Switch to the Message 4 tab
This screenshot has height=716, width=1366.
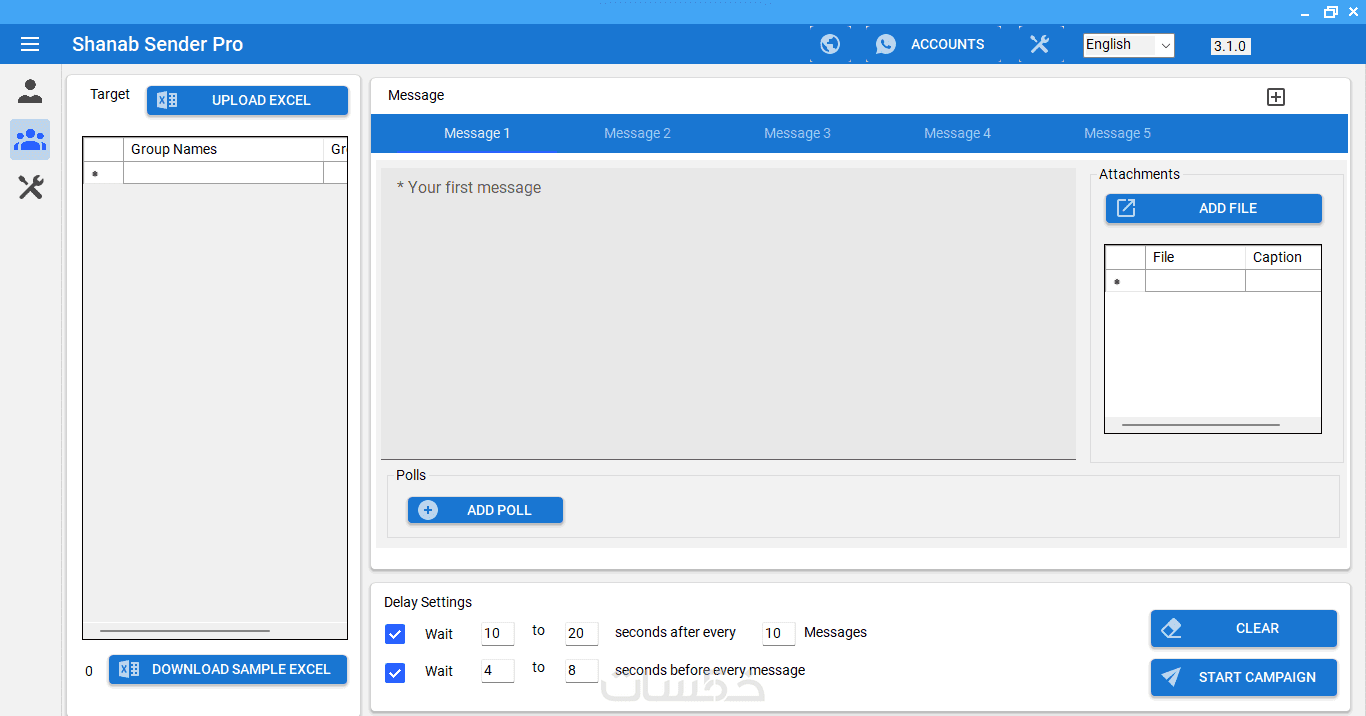point(957,133)
